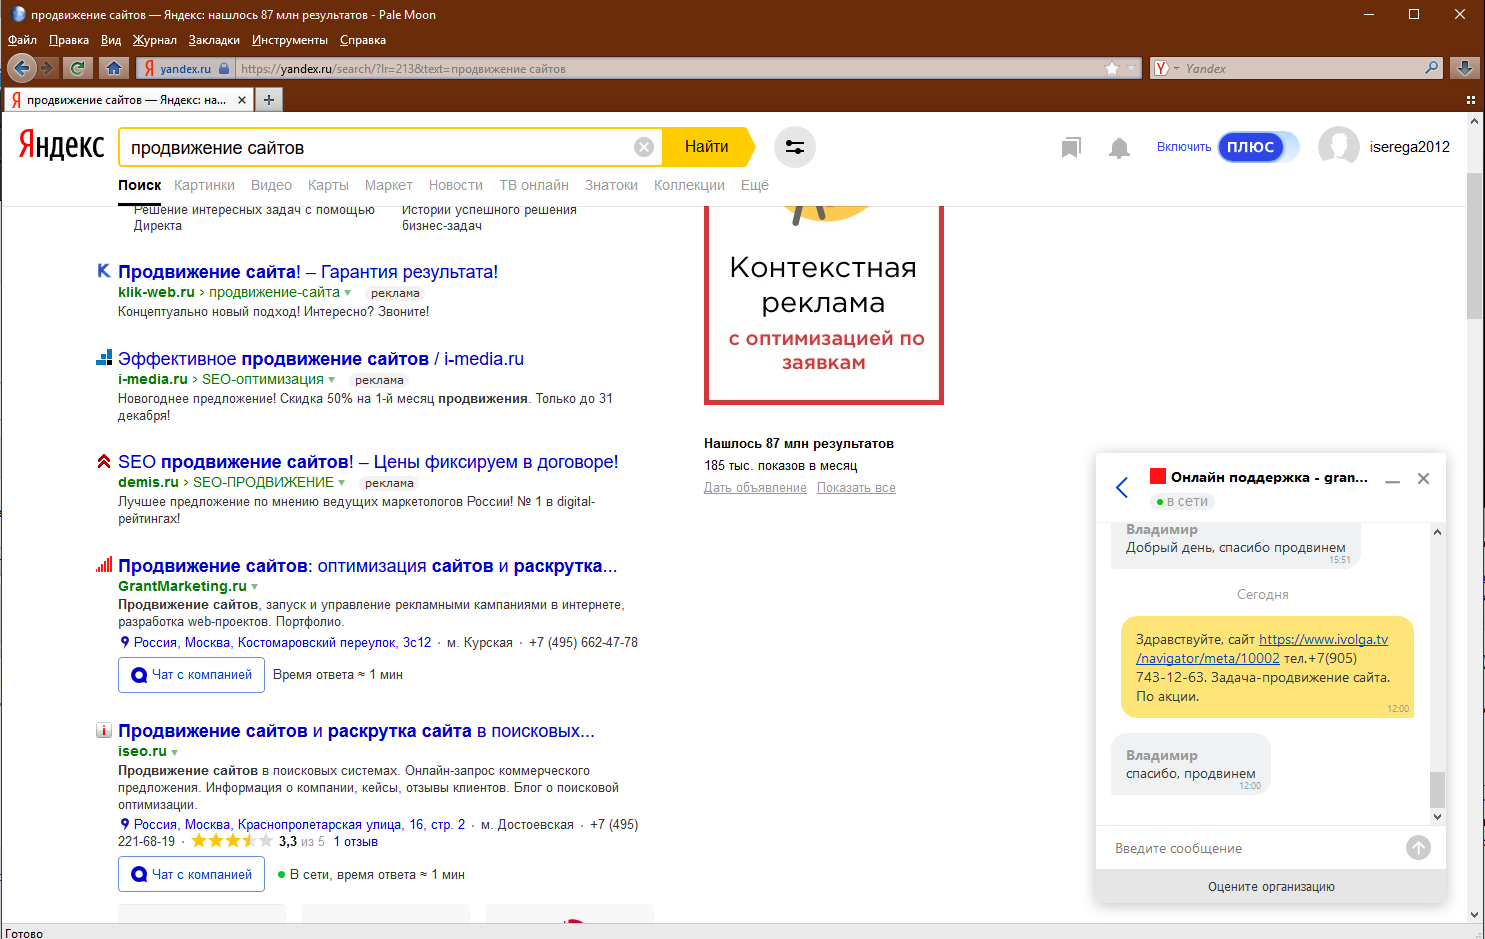Close the 'продвижение сайтов' browser tab

click(x=241, y=100)
